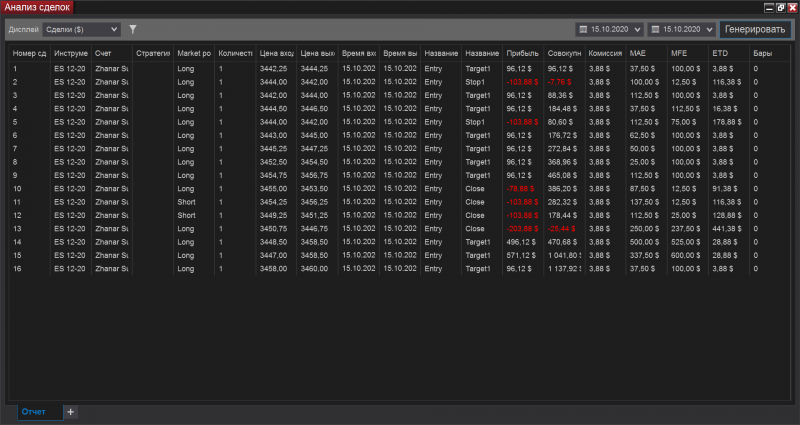Select cumulative value 470,68 $
The image size is (800, 425).
(x=562, y=242)
